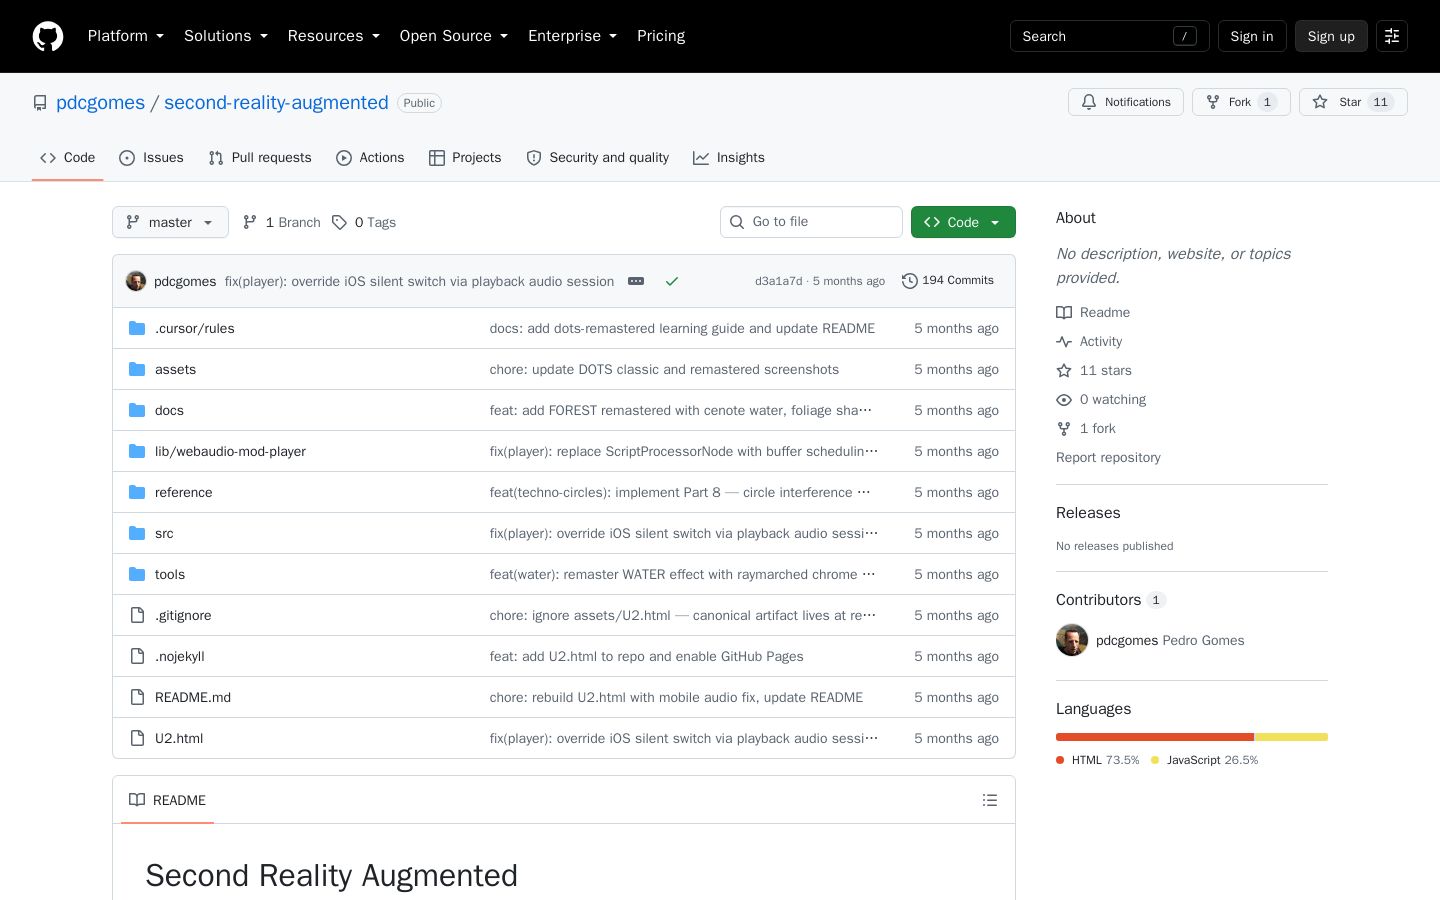Click the U2.html file icon
This screenshot has height=900, width=1440.
137,738
